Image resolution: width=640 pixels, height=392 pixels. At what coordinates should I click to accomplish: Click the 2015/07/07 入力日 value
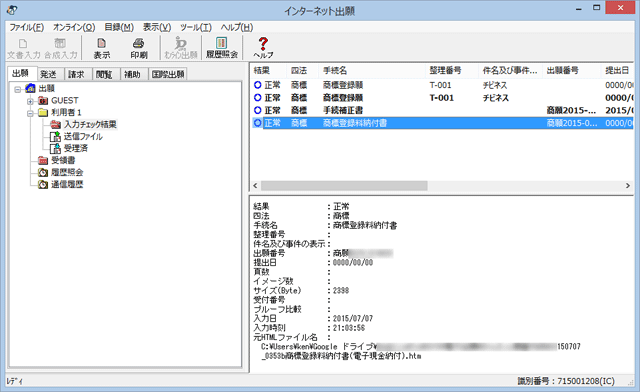tap(353, 318)
